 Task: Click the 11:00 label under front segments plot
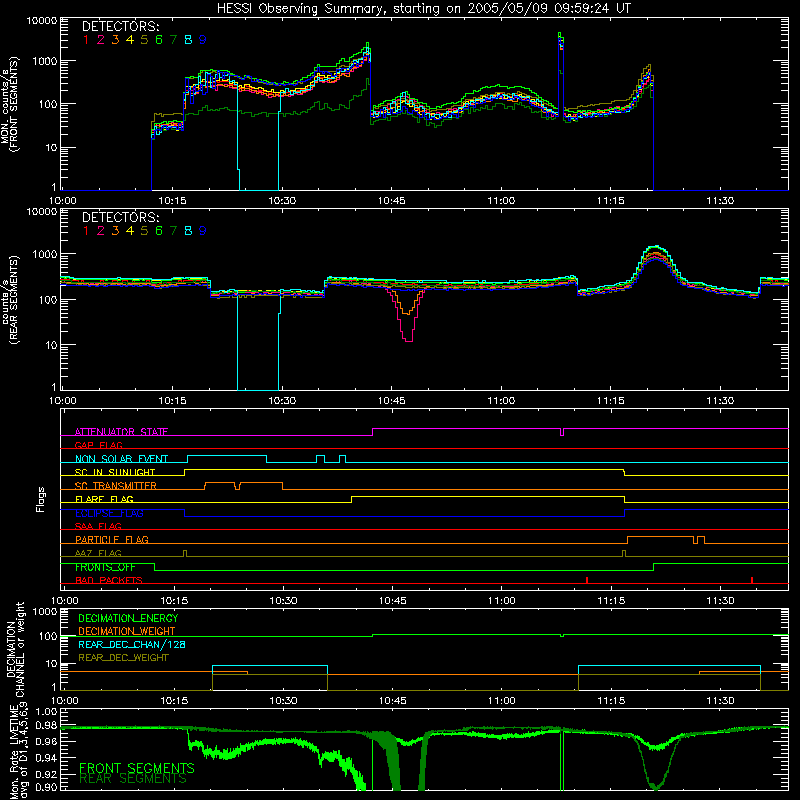coord(501,201)
